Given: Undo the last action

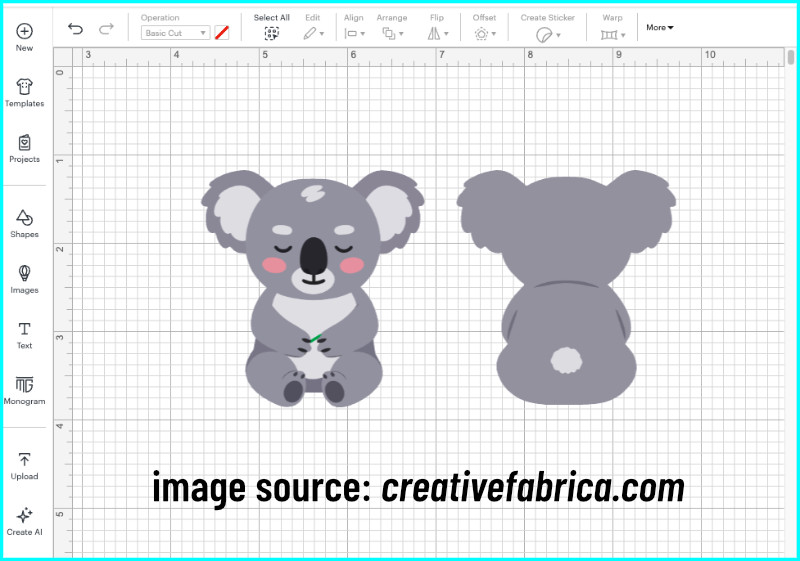Looking at the screenshot, I should click(76, 29).
